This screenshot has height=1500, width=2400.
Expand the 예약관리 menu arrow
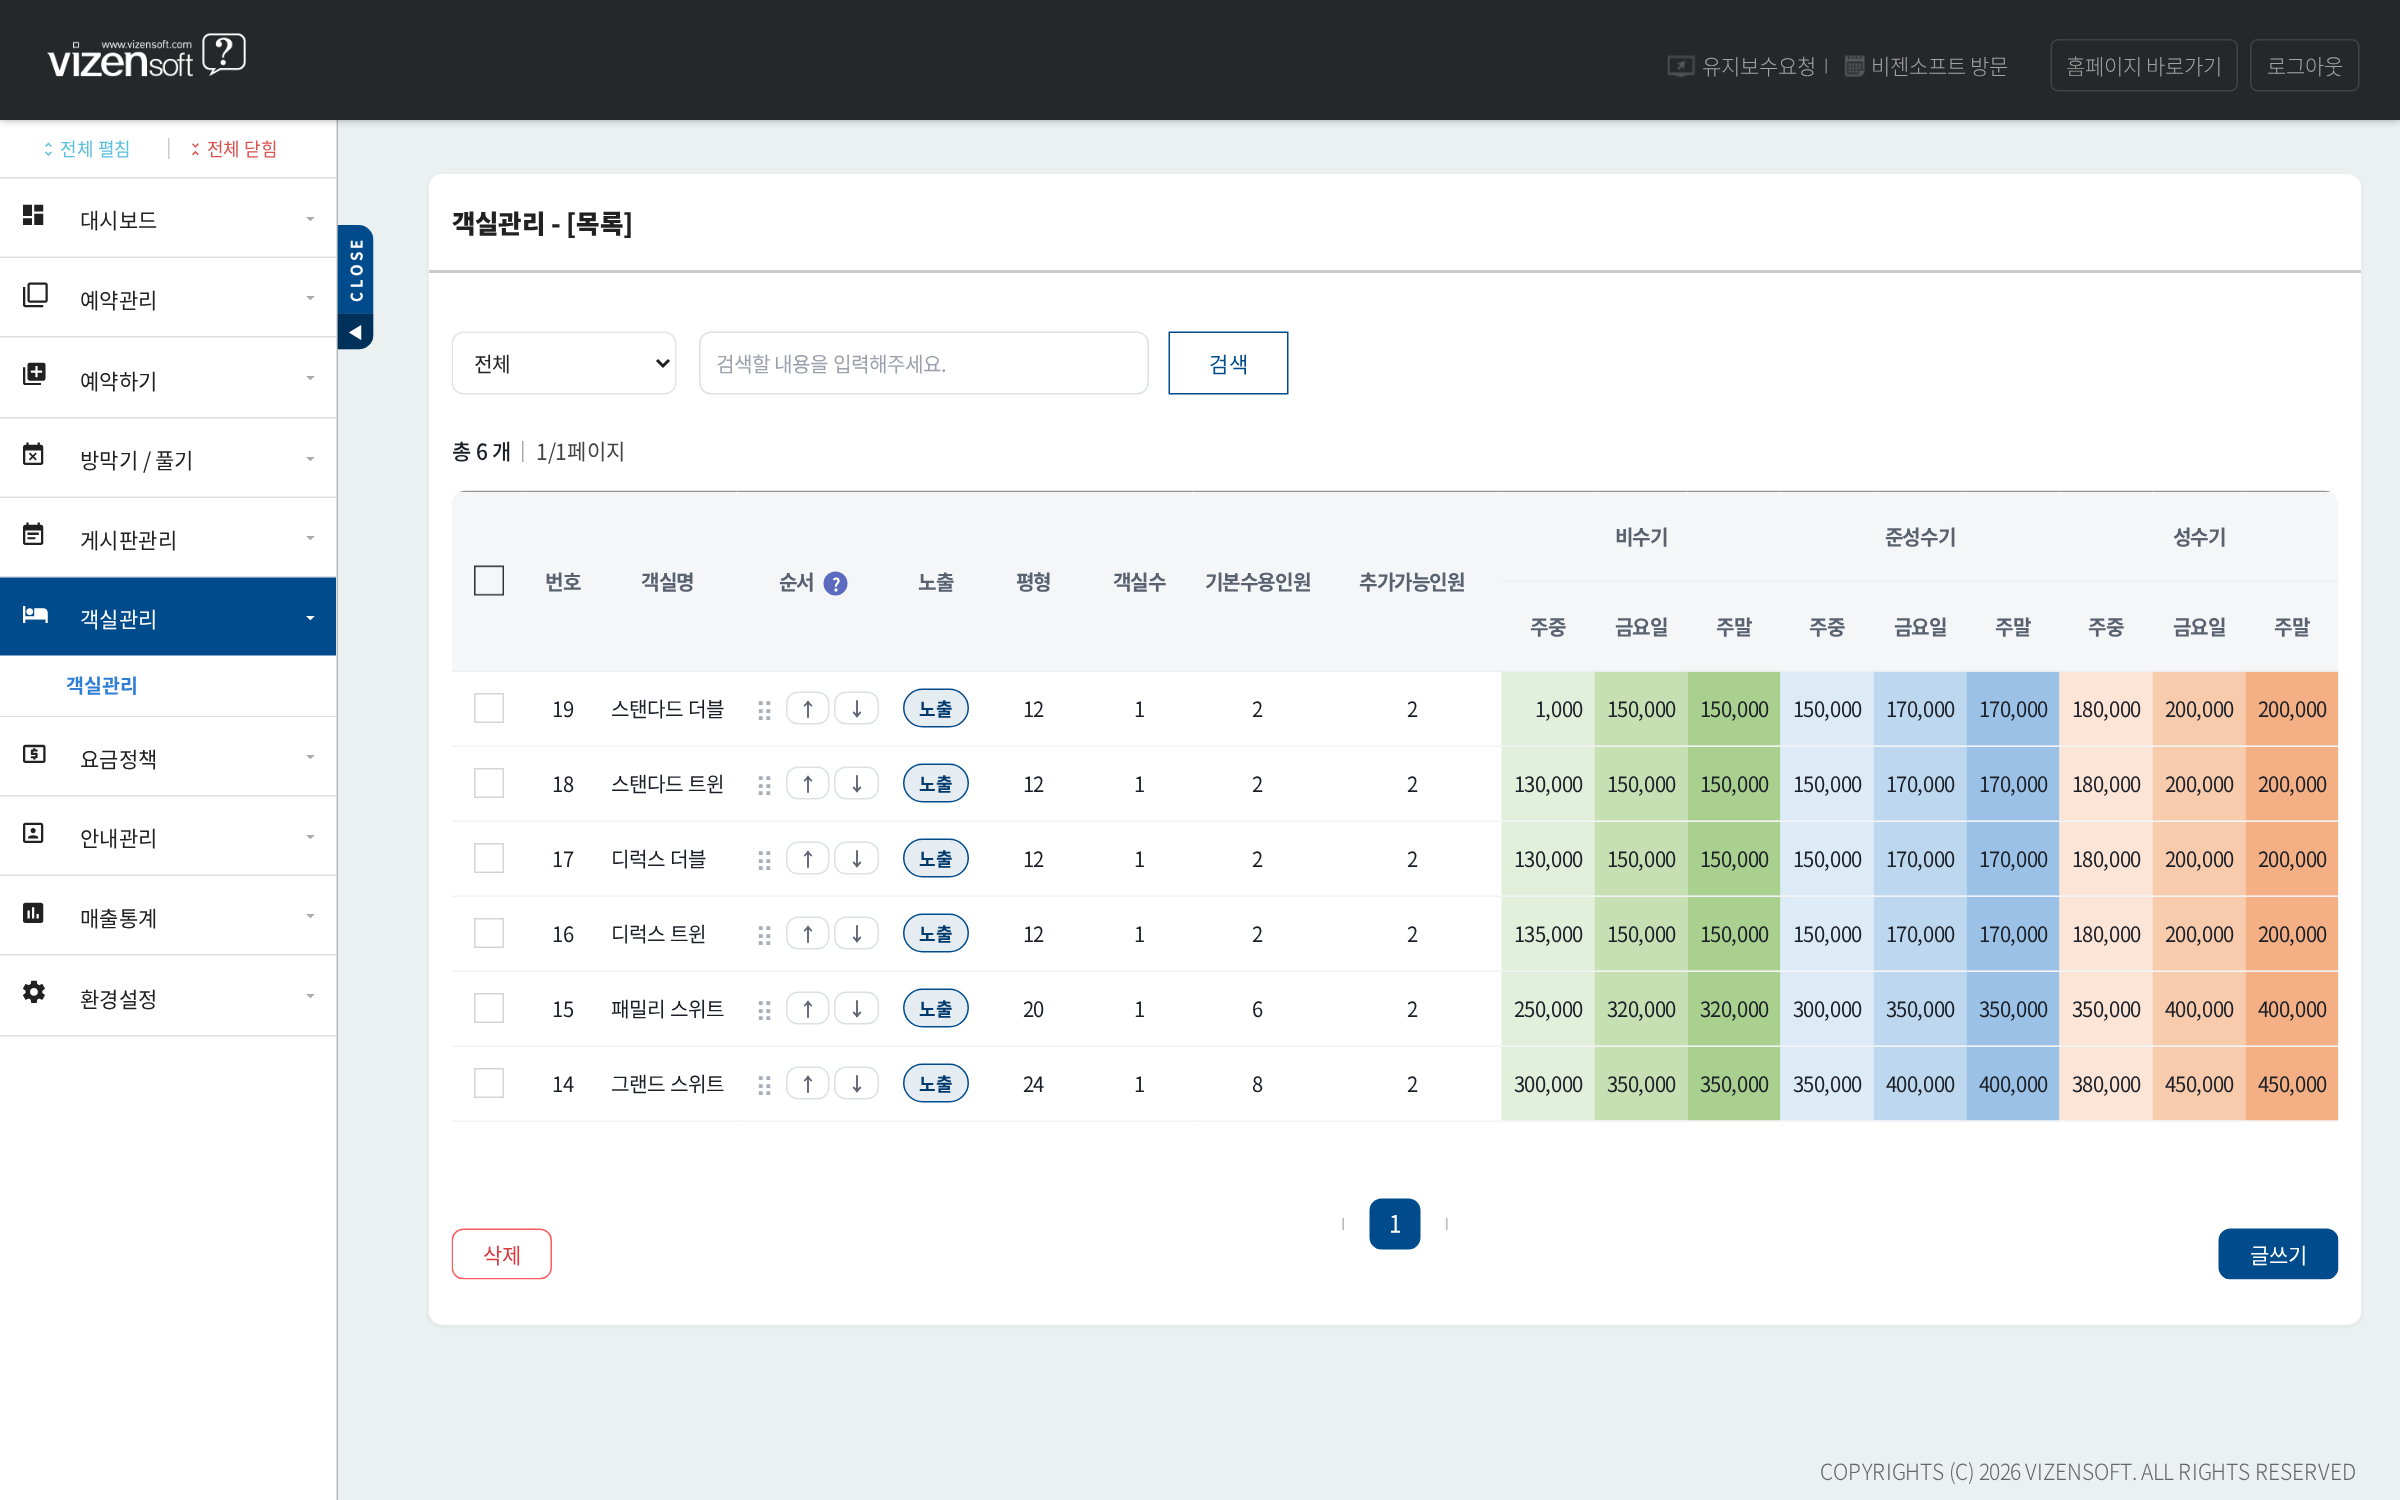pos(310,298)
